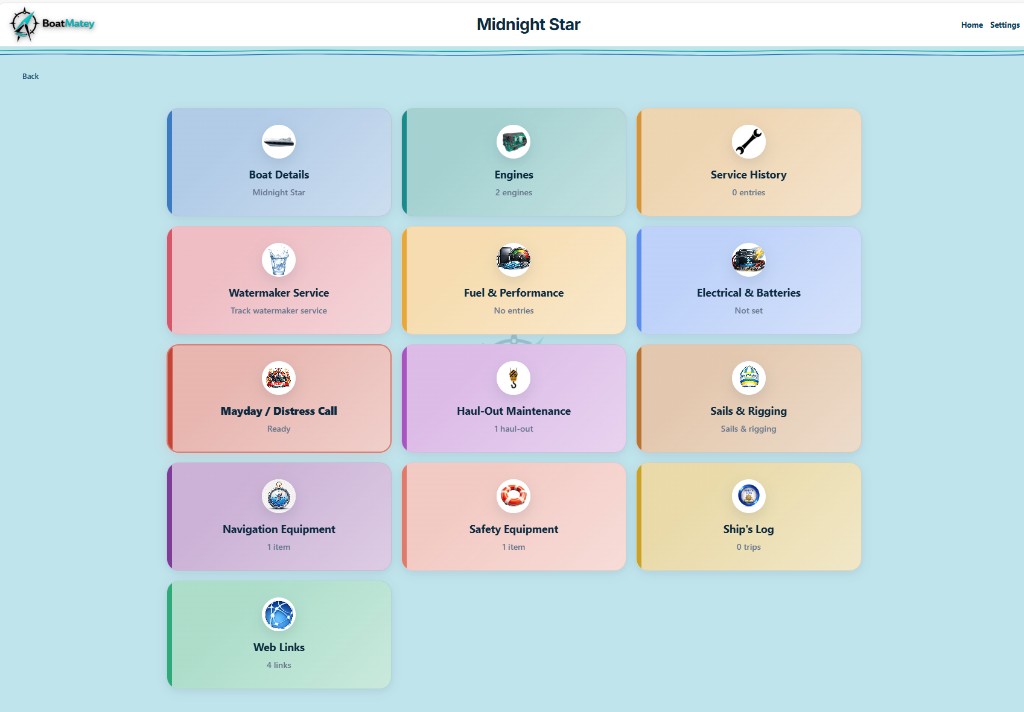This screenshot has width=1024, height=712.
Task: Open the Web Links globe icon
Action: (x=278, y=614)
